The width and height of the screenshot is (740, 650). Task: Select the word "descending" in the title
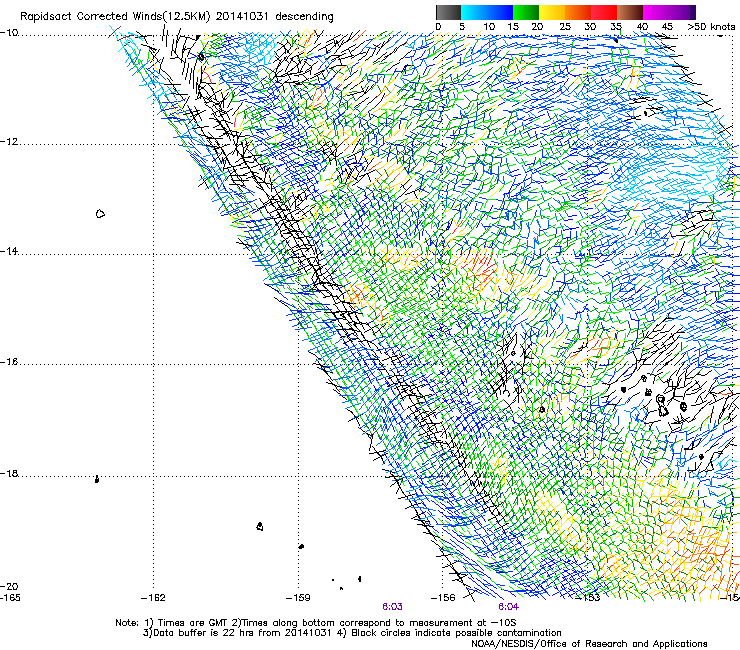pyautogui.click(x=304, y=17)
